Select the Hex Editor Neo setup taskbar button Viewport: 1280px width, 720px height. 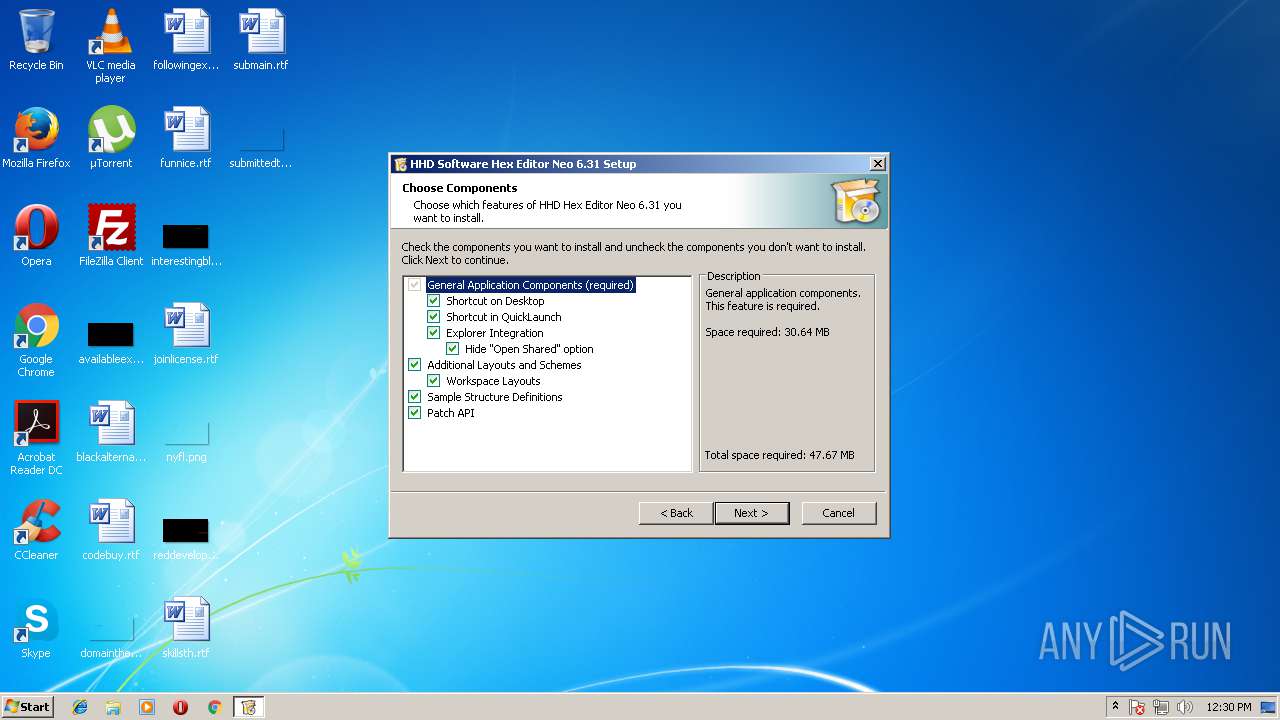248,707
